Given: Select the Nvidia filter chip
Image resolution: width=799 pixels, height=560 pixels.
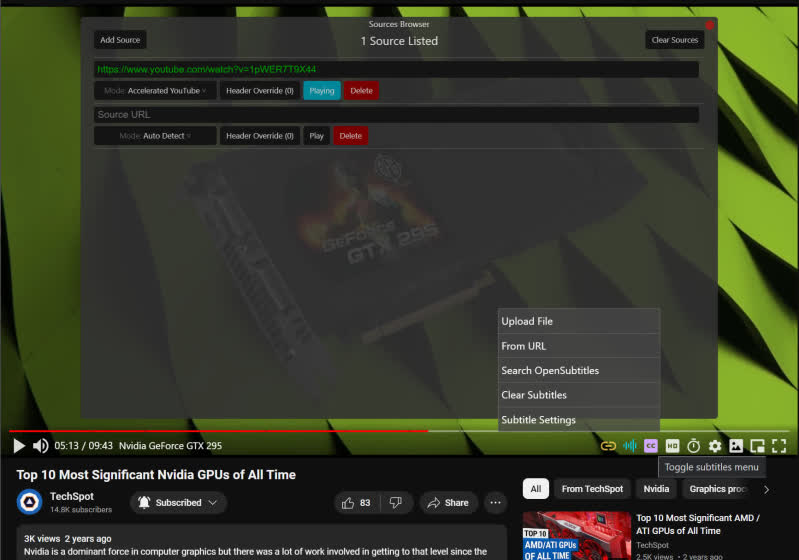Looking at the screenshot, I should pos(656,489).
